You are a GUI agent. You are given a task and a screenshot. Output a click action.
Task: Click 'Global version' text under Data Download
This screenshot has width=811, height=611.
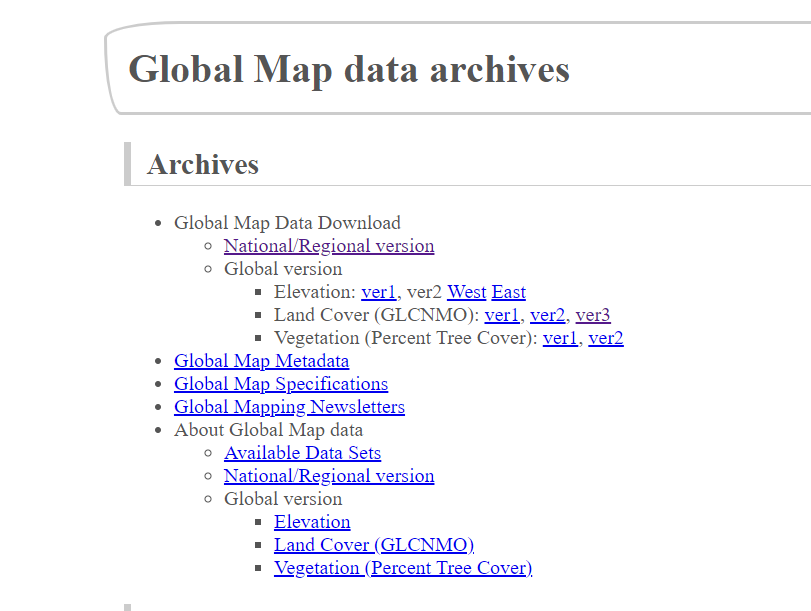point(283,269)
